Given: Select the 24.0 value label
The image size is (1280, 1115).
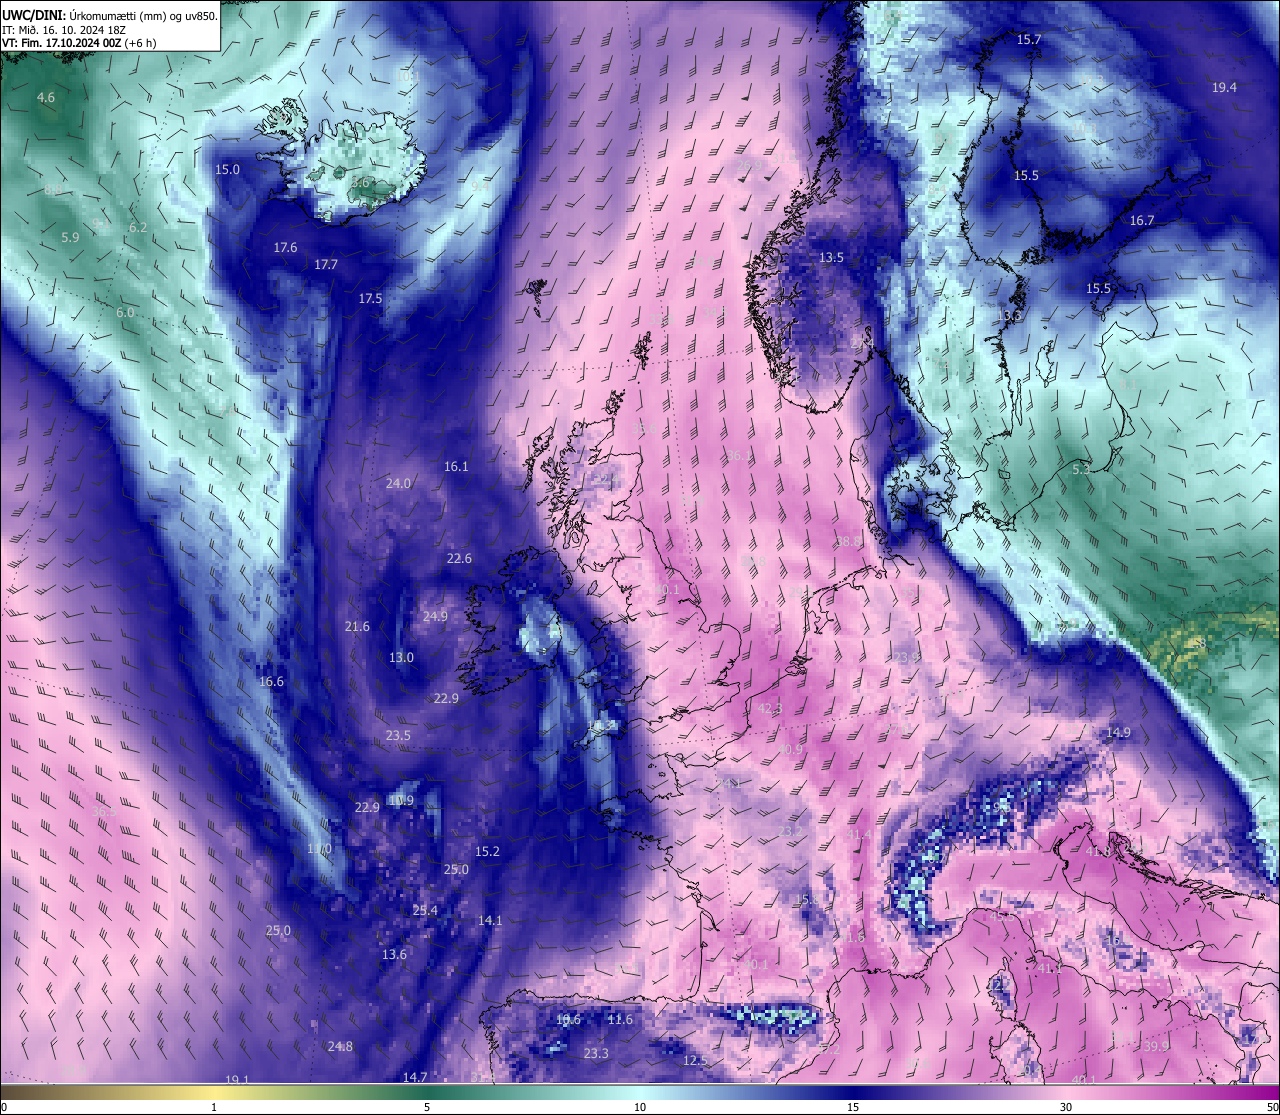Looking at the screenshot, I should pos(398,483).
